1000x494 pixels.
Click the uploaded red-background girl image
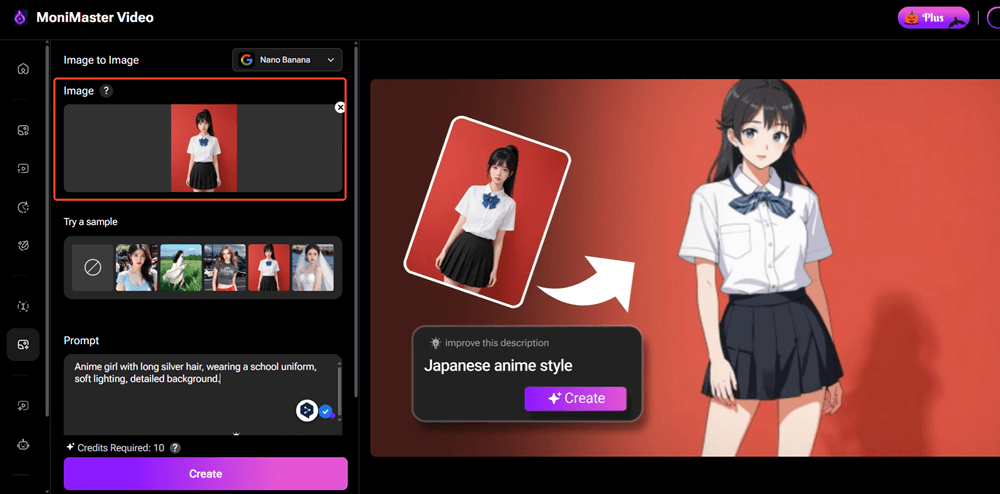(x=204, y=148)
